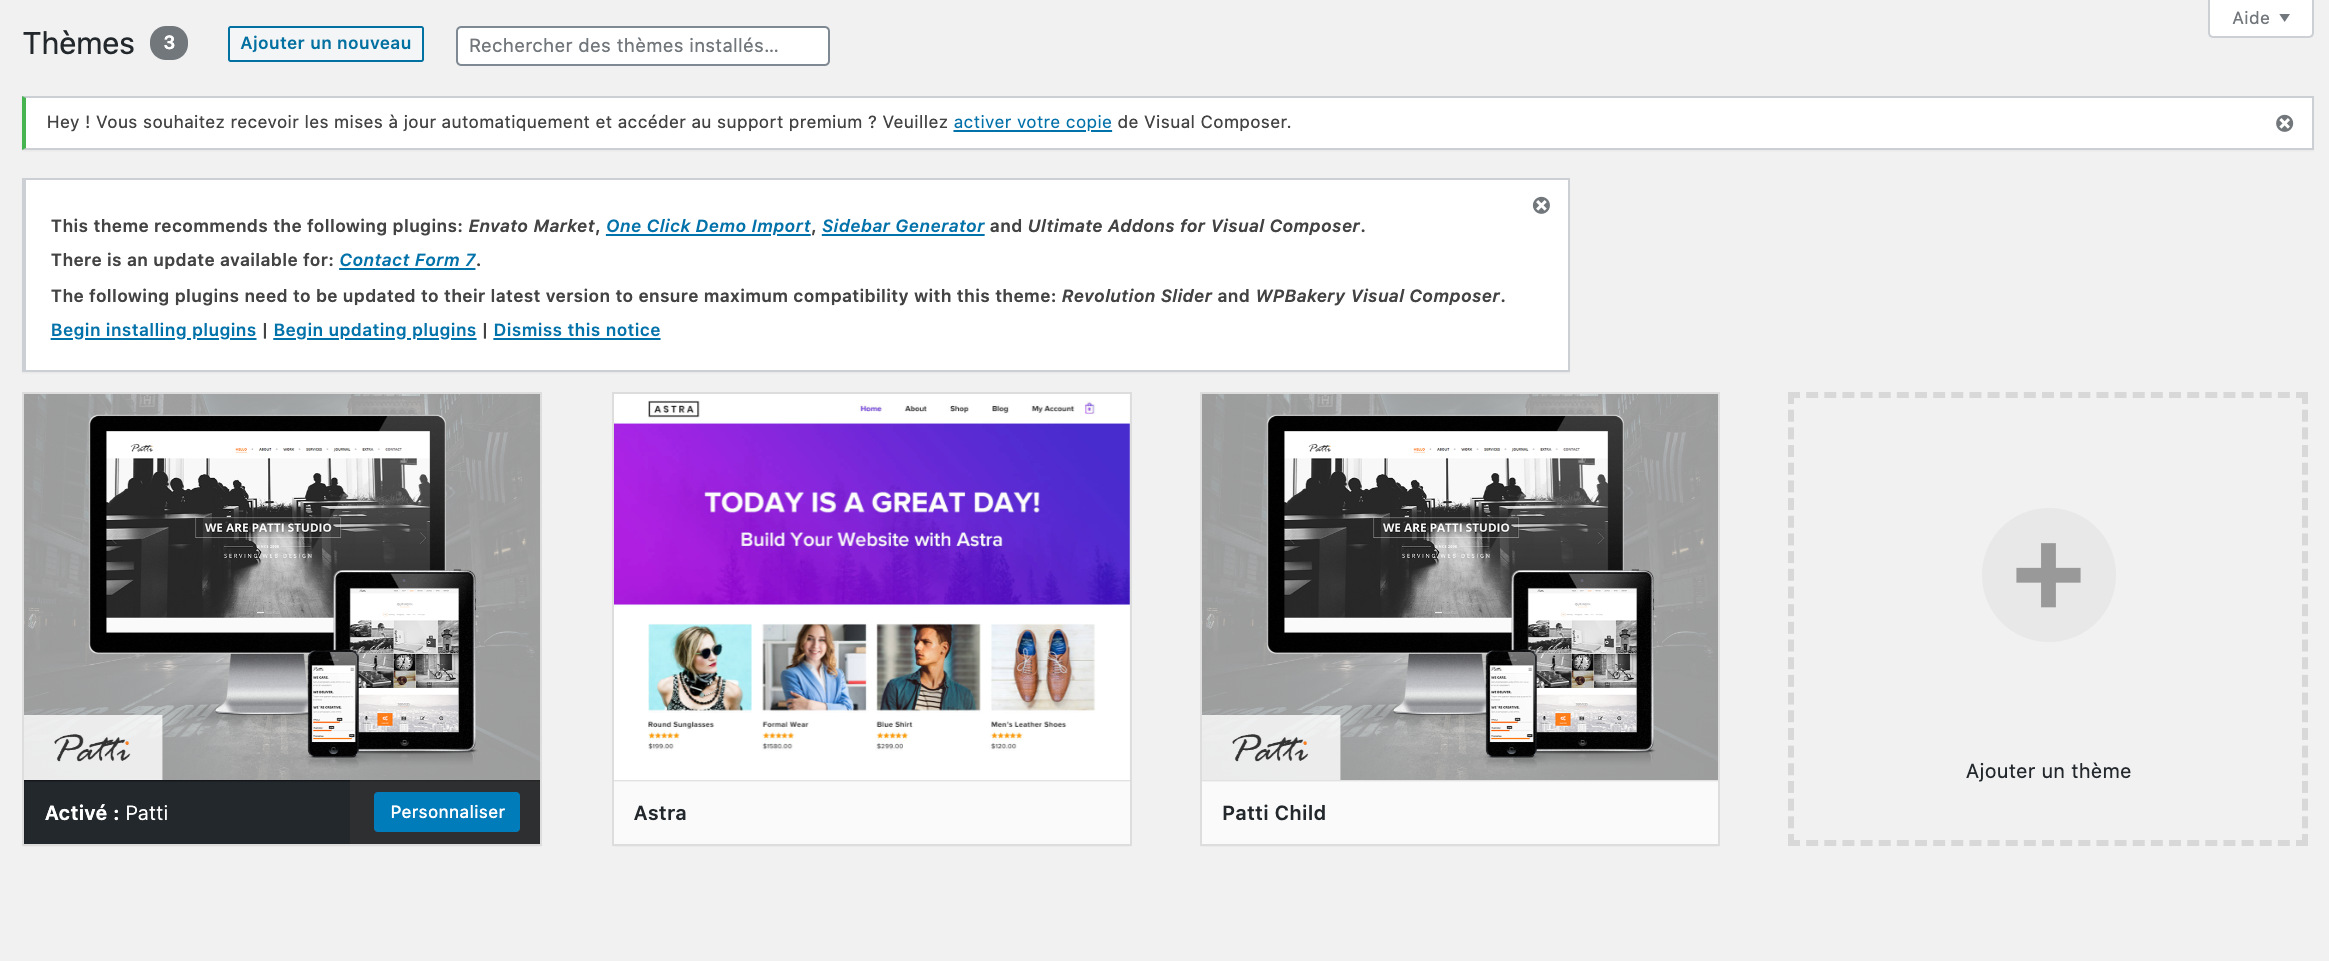Open the activer votre copie link
The height and width of the screenshot is (961, 2329).
[x=1032, y=122]
